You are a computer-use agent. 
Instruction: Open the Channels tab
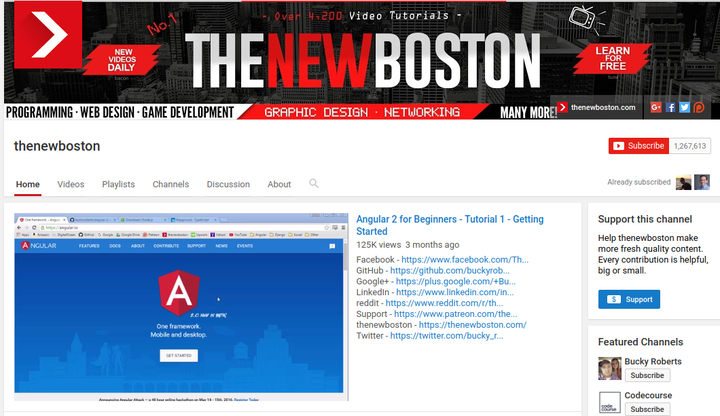click(171, 184)
